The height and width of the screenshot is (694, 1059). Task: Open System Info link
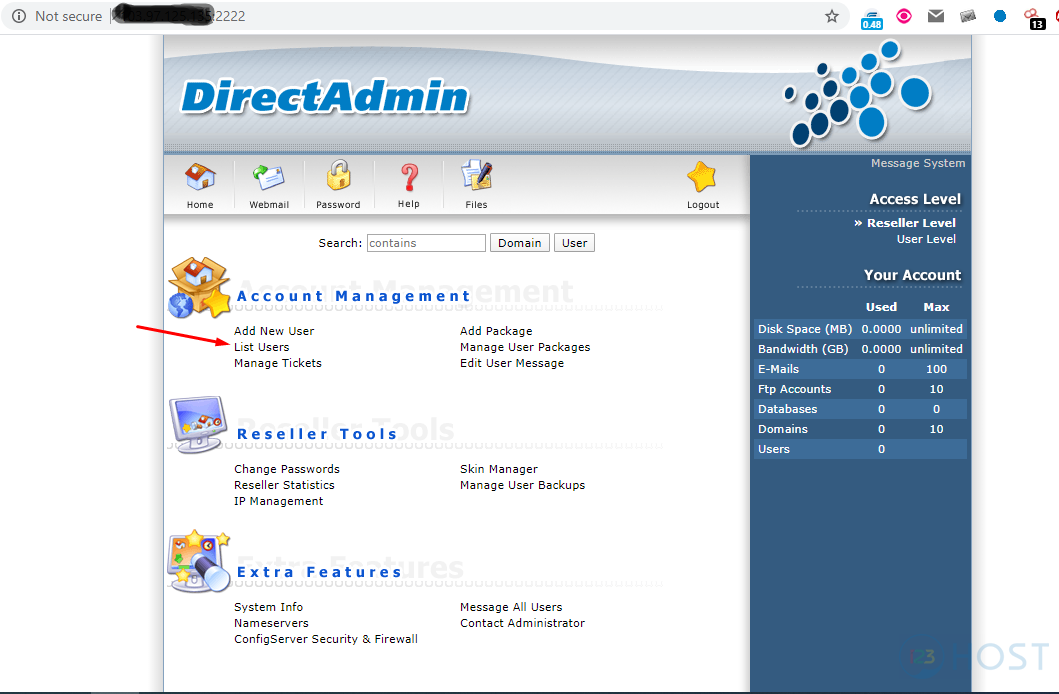268,608
